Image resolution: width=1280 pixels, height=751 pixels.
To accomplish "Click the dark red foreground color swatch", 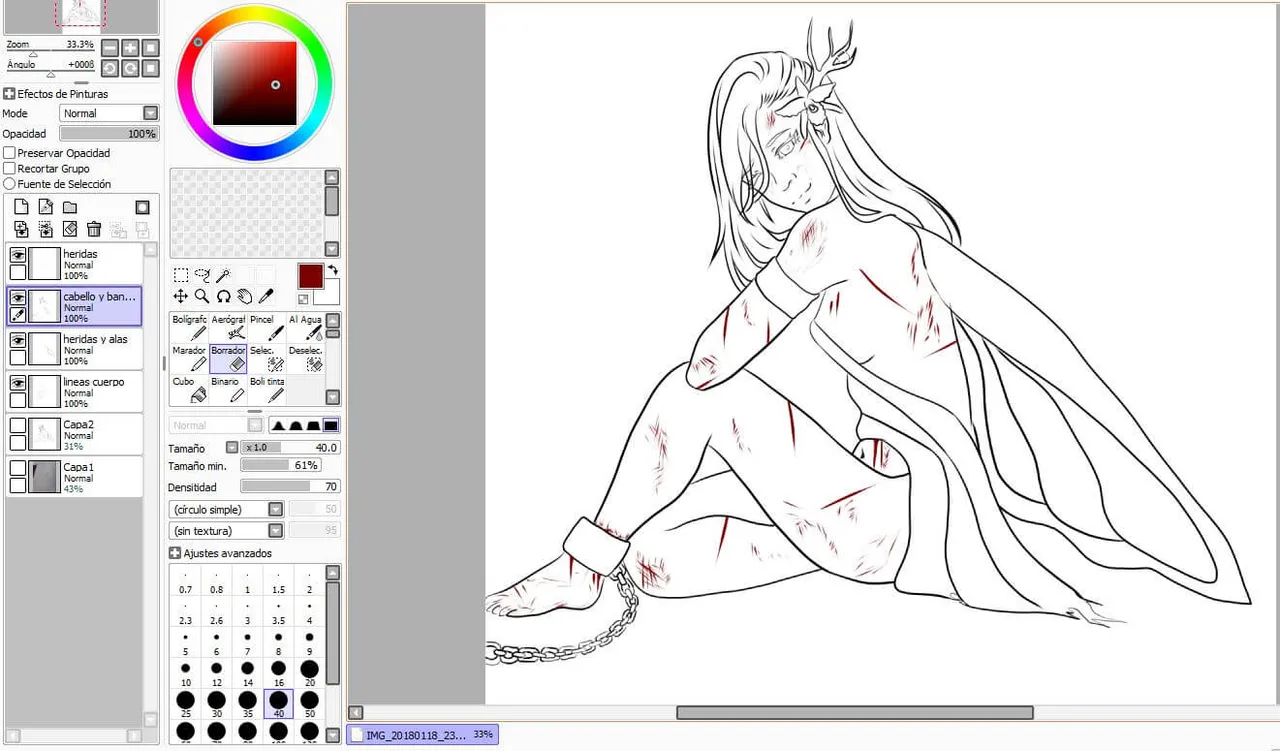I will point(311,277).
